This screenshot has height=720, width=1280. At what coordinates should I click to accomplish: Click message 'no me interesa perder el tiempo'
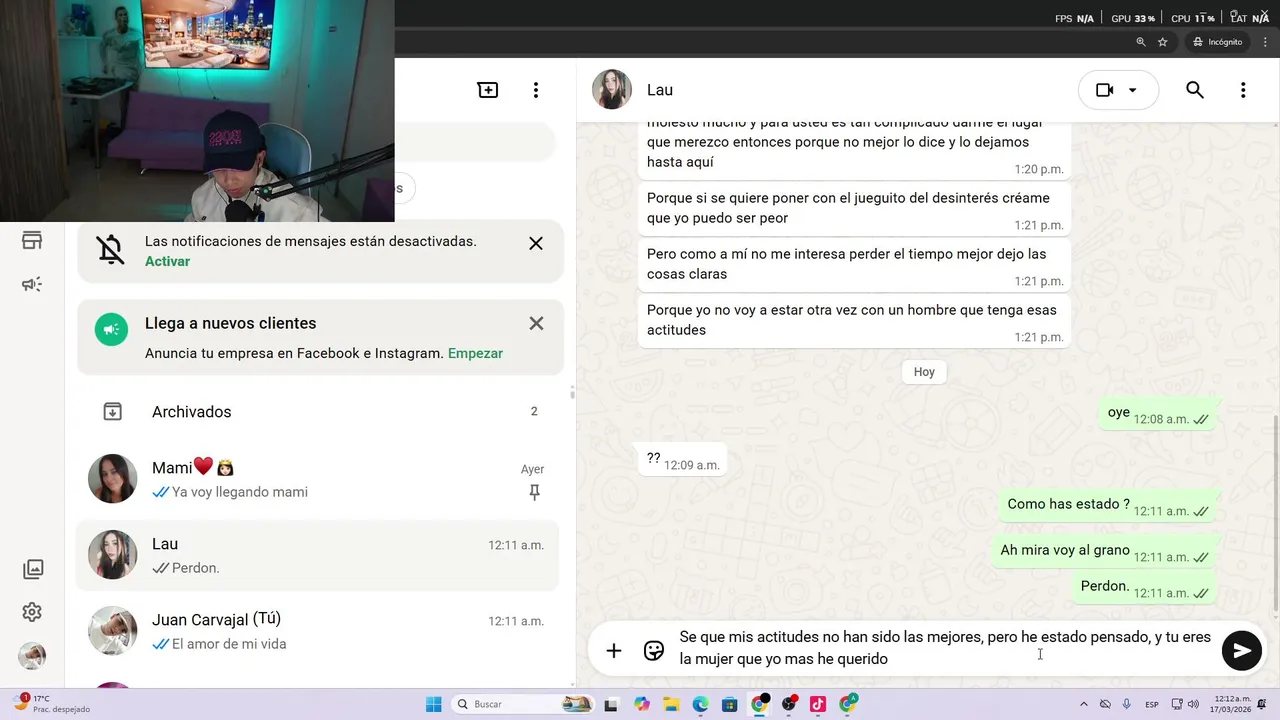click(x=854, y=264)
